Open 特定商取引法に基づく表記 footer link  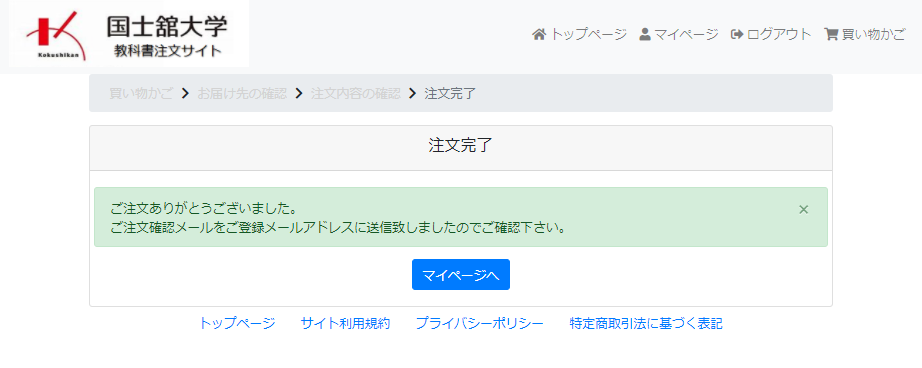646,323
